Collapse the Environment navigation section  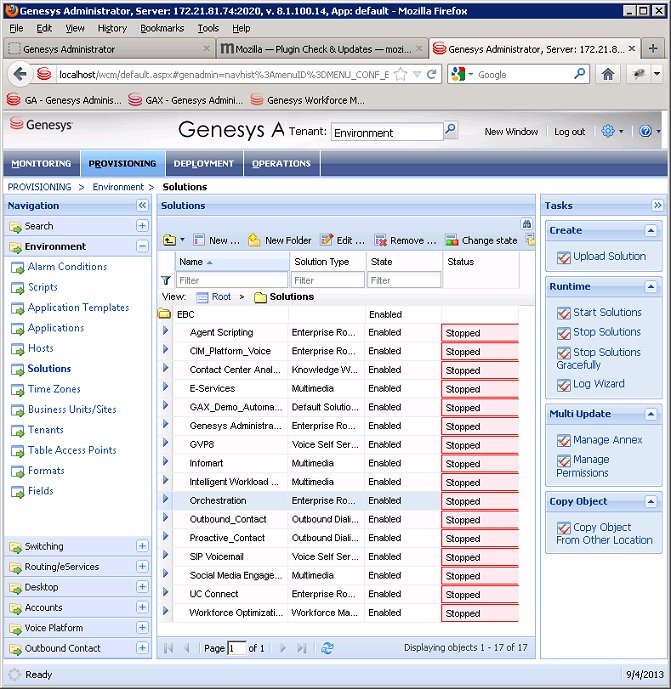coord(142,246)
